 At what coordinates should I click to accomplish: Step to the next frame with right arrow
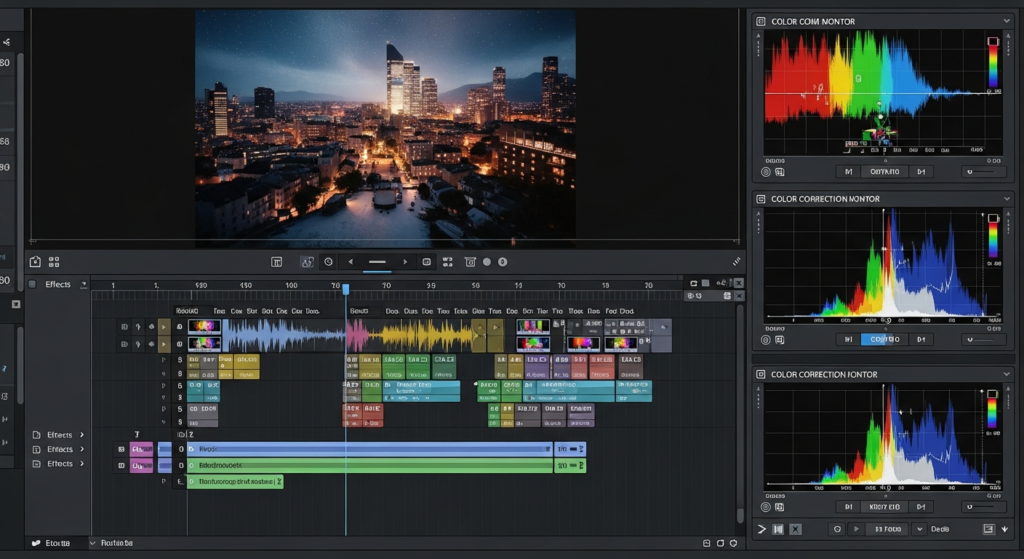tap(405, 262)
